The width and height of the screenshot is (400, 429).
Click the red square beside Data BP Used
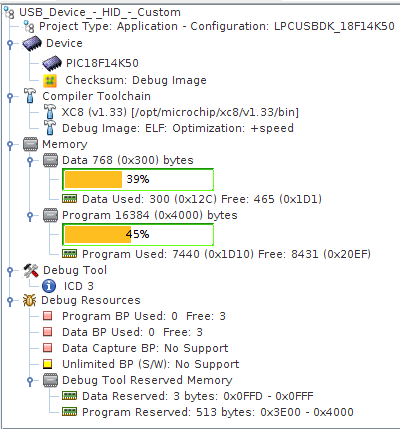(x=48, y=332)
